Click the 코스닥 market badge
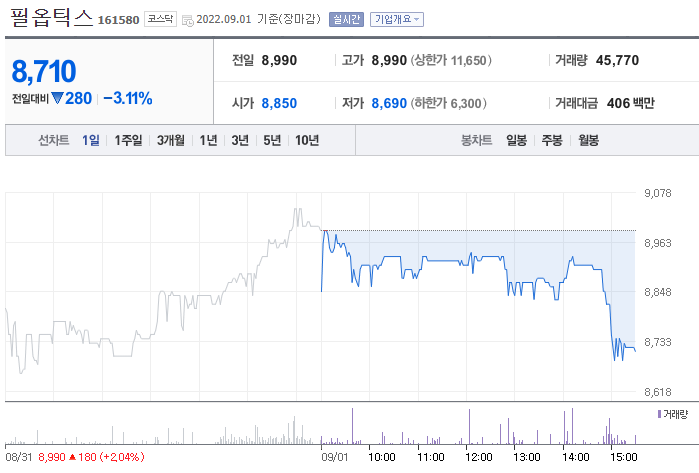 [160, 19]
